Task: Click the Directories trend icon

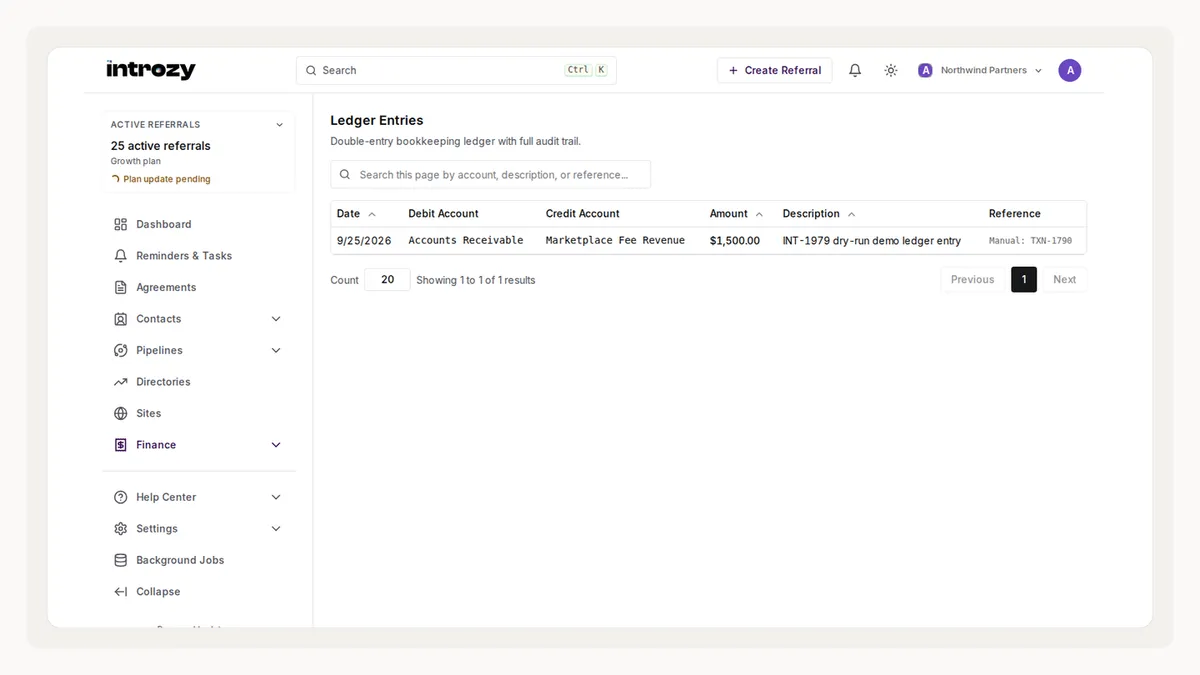Action: pyautogui.click(x=121, y=382)
